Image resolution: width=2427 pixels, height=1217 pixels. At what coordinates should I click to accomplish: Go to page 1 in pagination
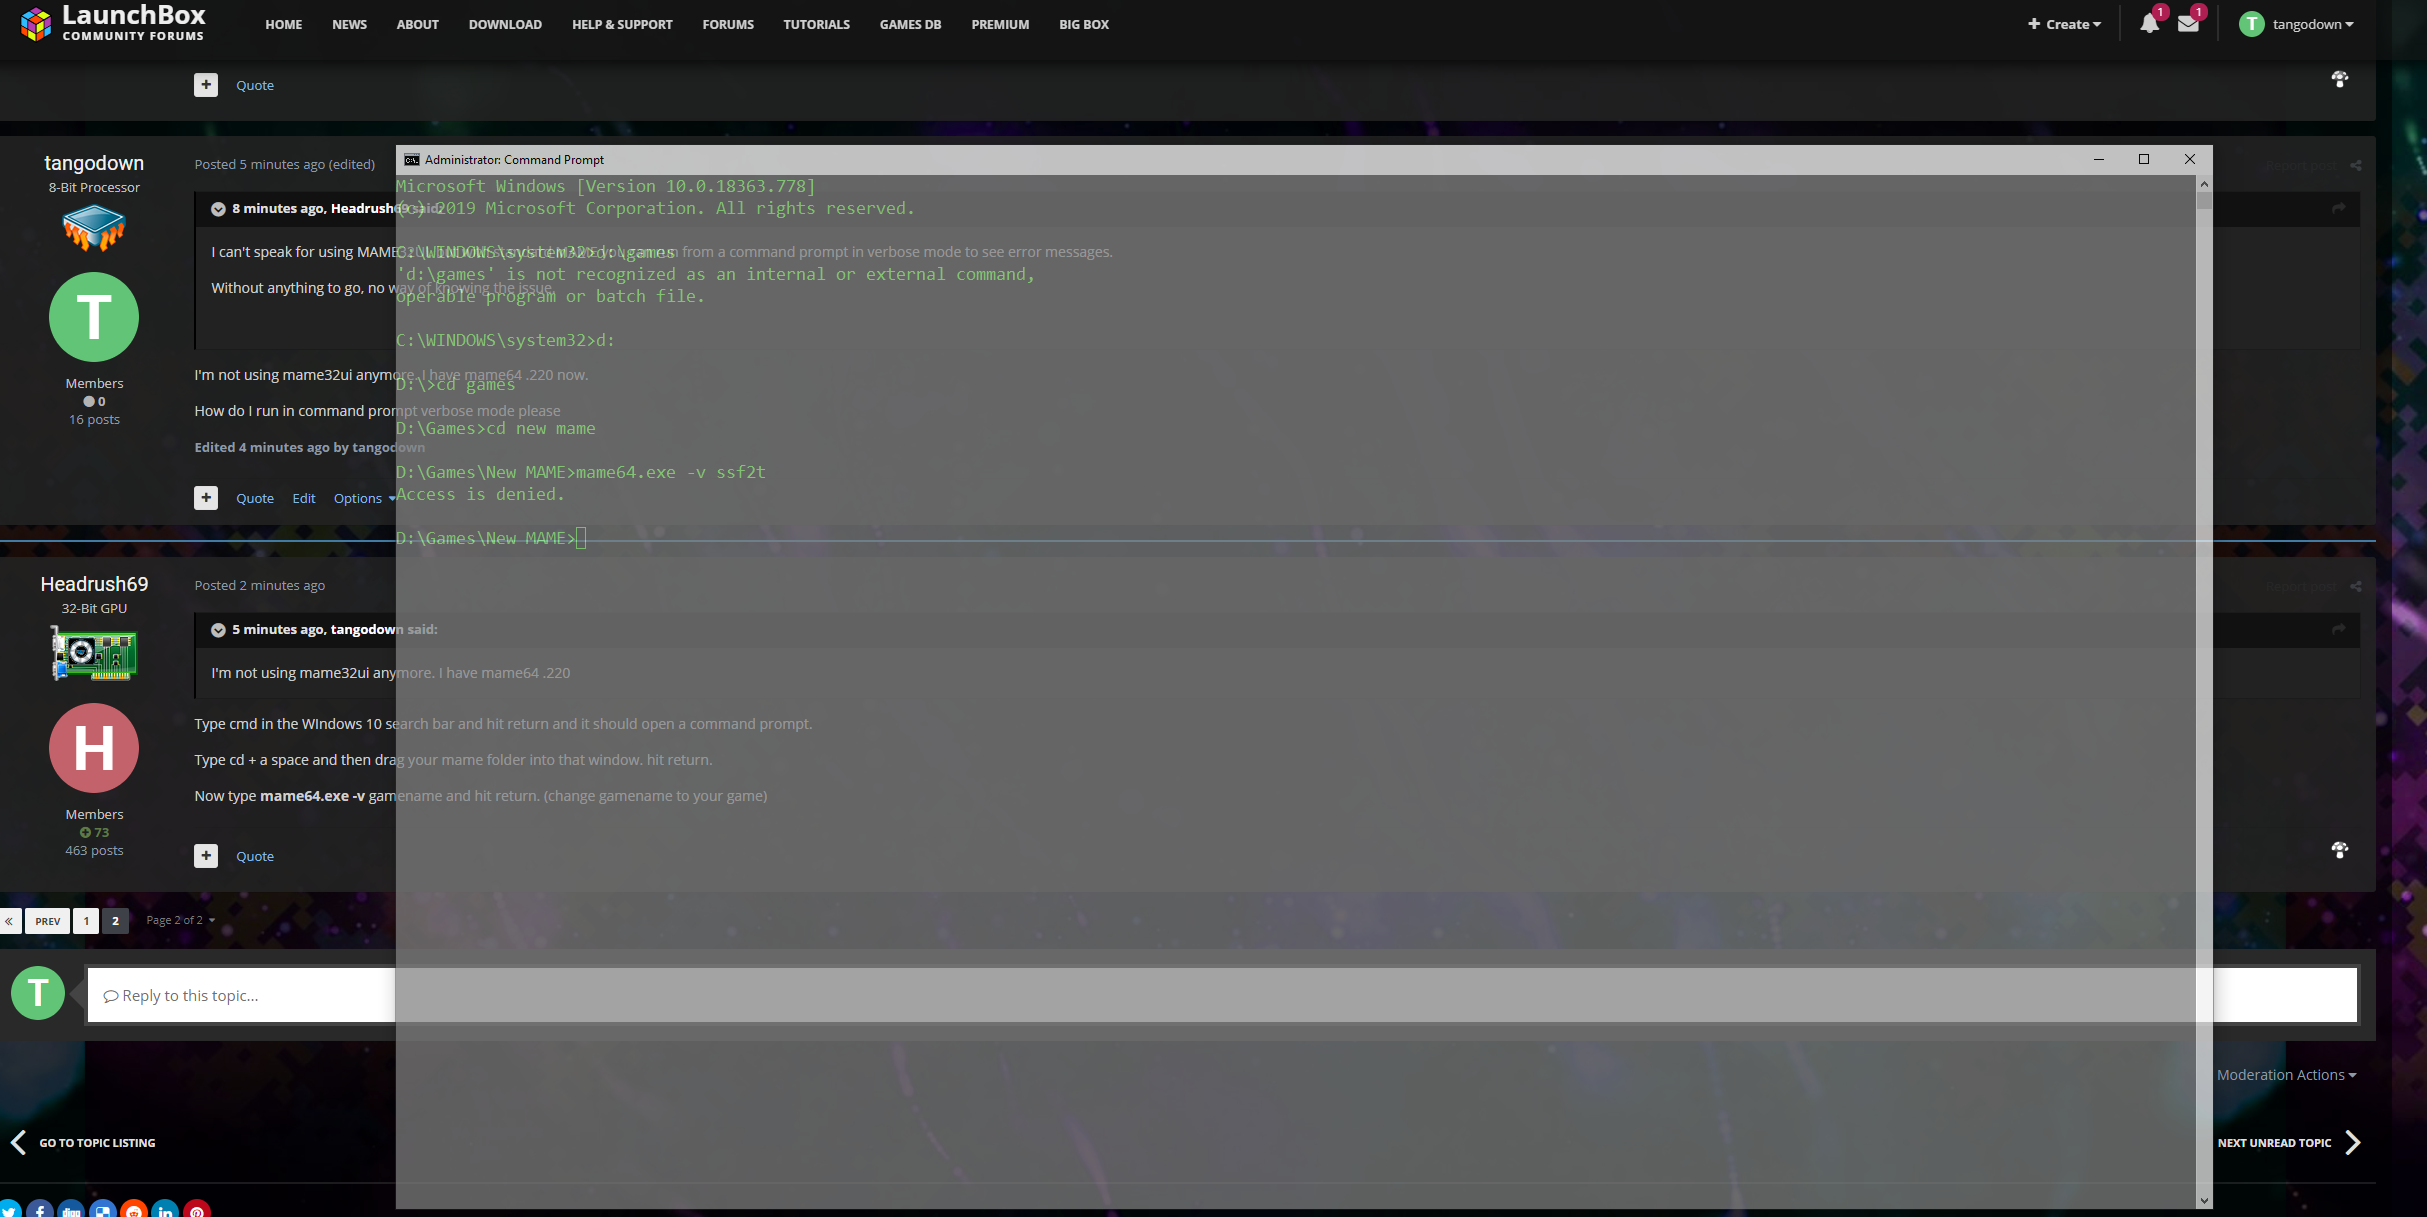86,921
